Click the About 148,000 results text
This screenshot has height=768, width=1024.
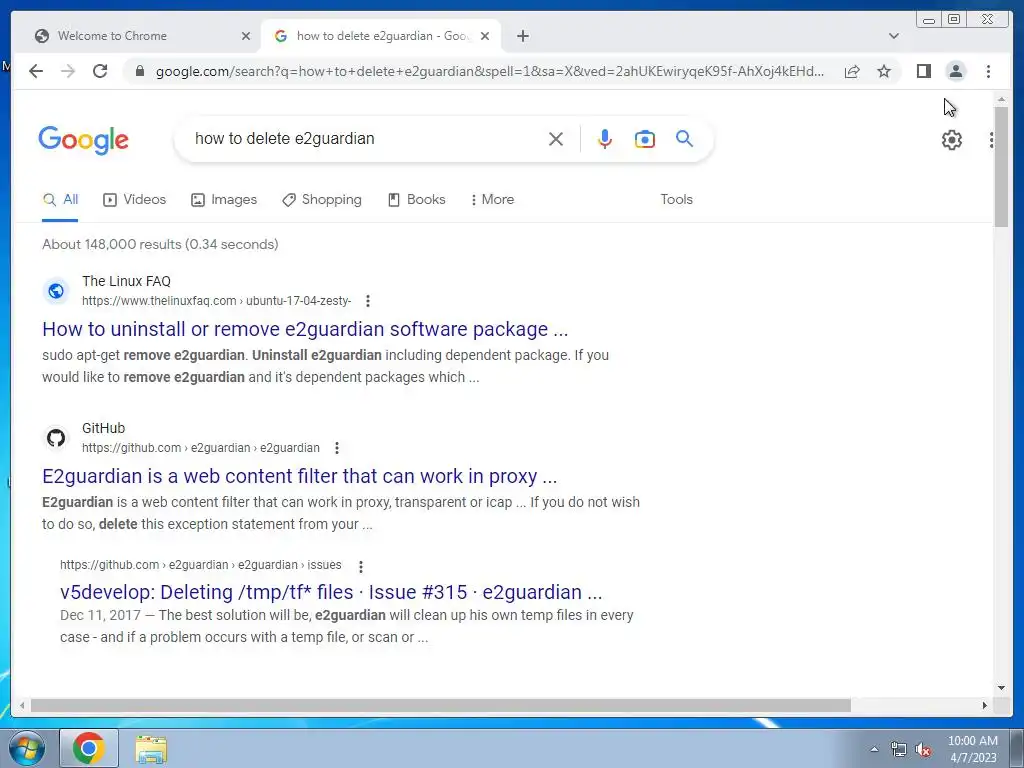[x=160, y=244]
